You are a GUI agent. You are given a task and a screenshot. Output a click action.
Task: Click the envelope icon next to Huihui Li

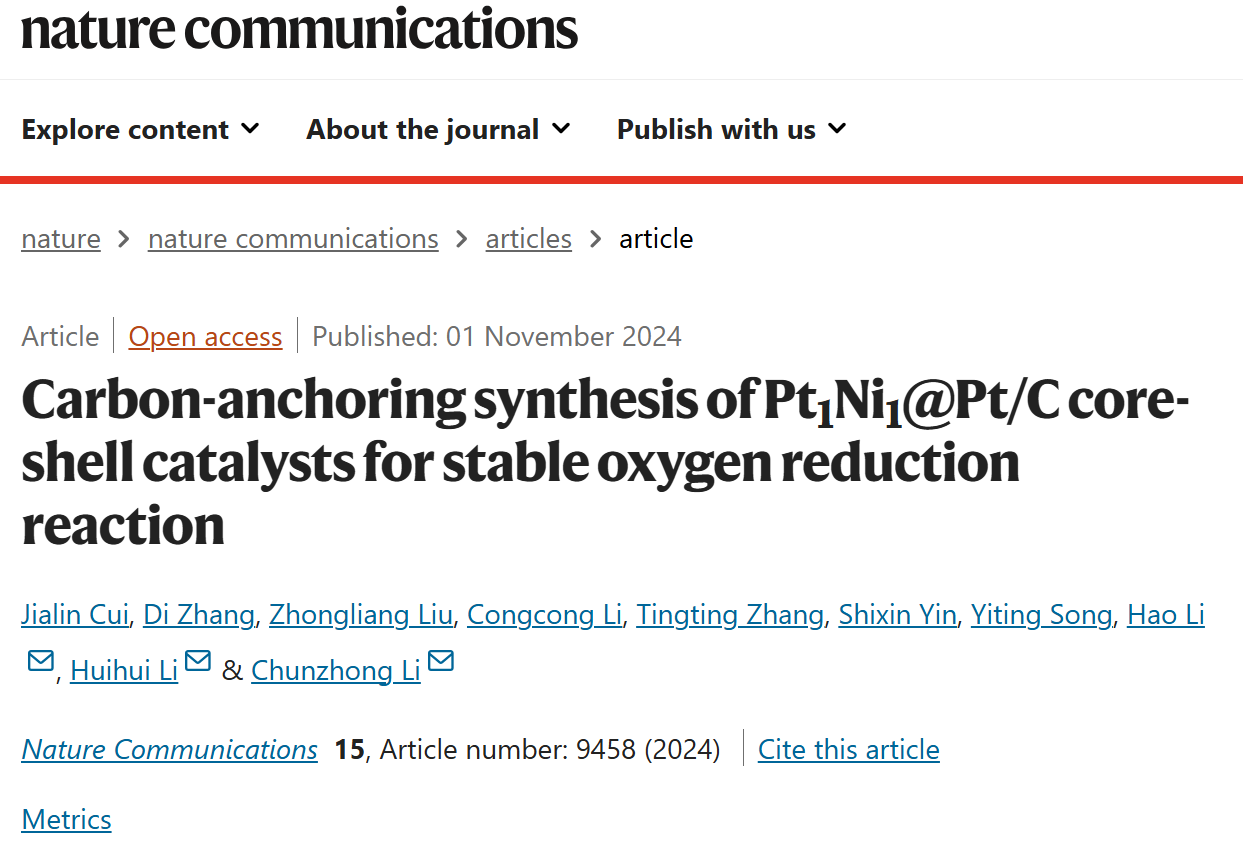coord(198,661)
